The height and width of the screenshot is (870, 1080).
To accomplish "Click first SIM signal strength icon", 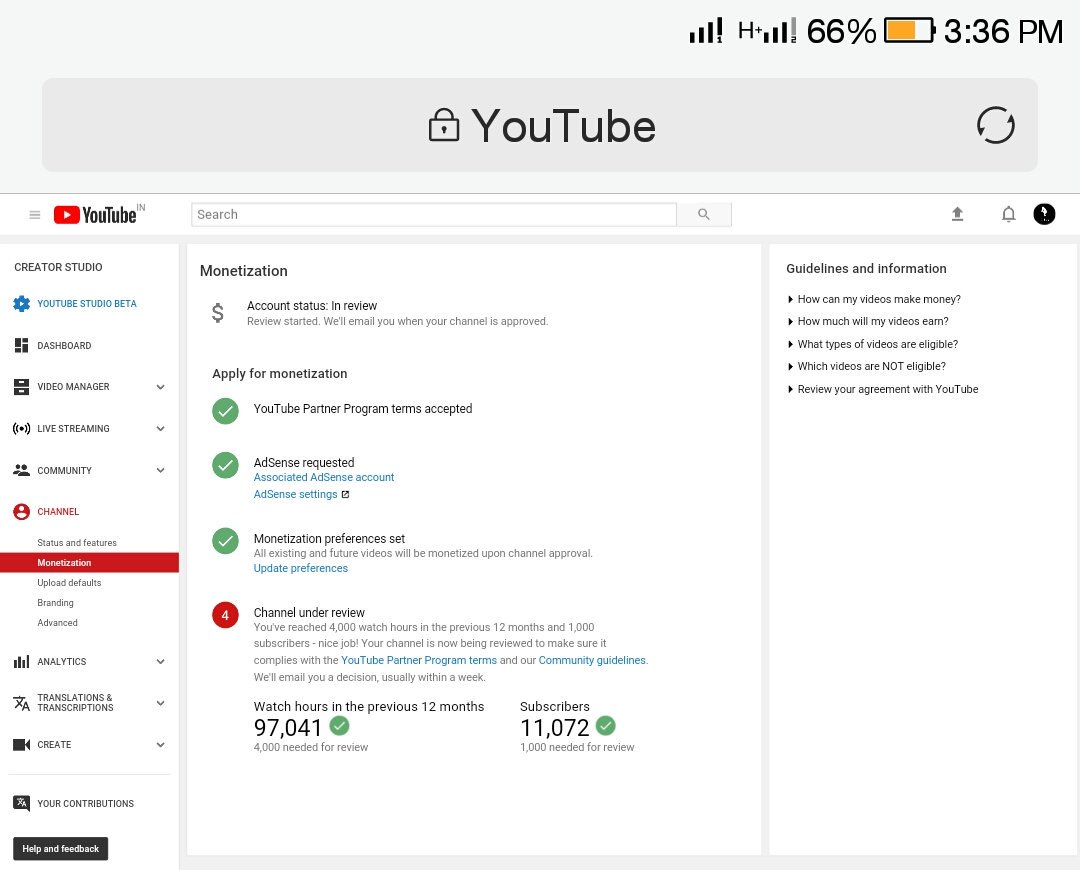I will [706, 30].
